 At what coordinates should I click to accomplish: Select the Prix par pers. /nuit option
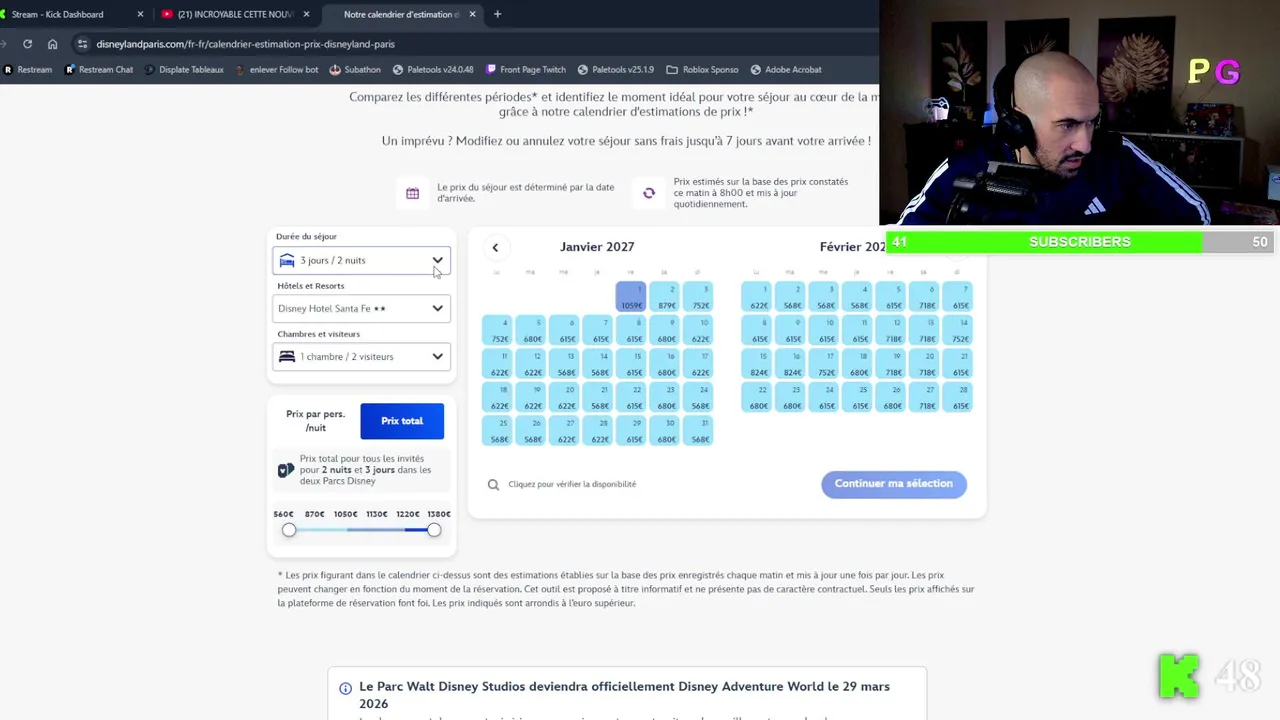(x=315, y=421)
